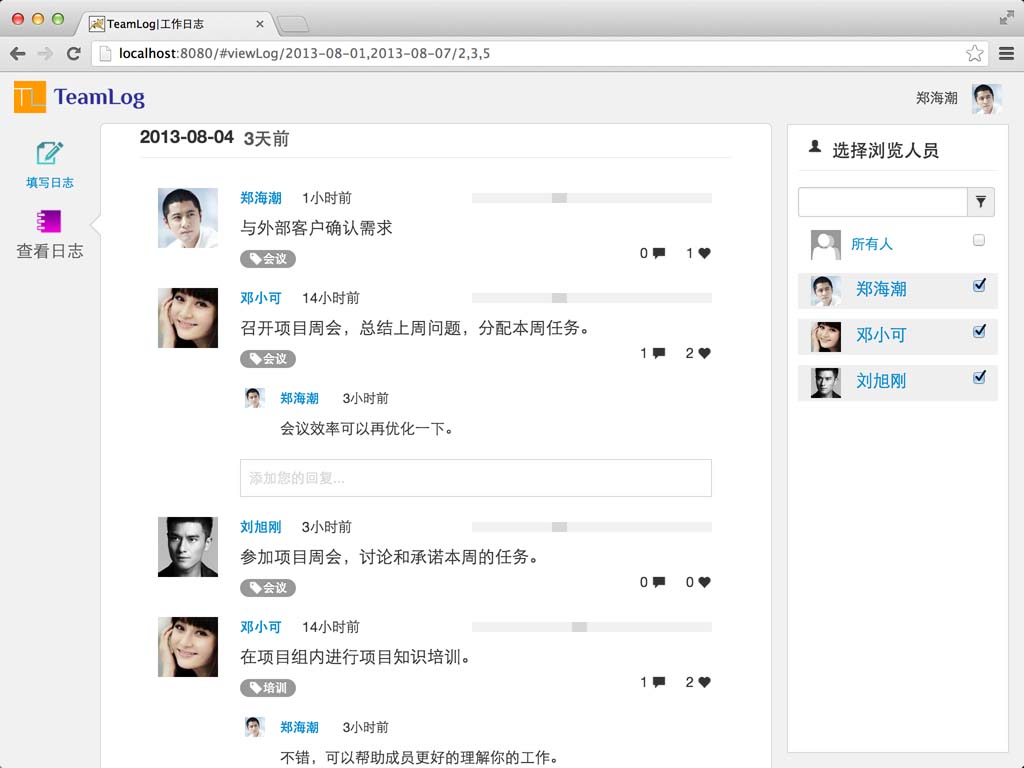Select the 查看日志 sidebar icon
The image size is (1024, 768).
[48, 221]
